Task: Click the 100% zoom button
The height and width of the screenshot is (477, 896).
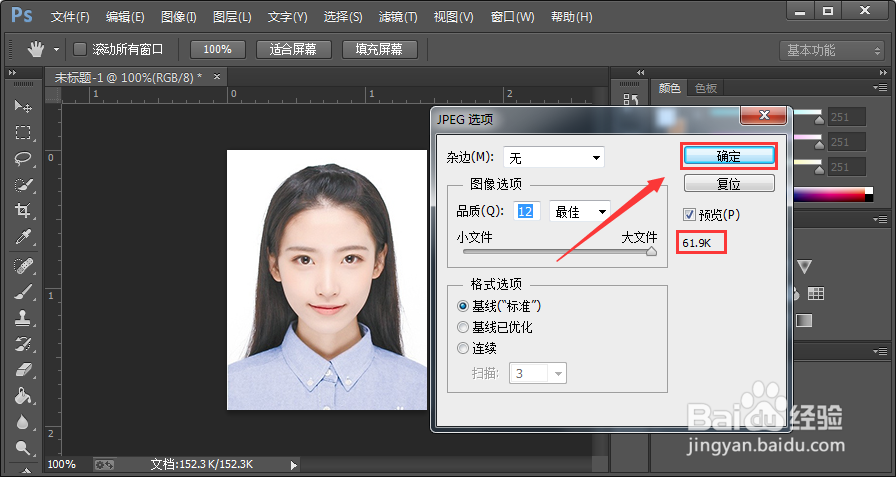Action: [218, 50]
